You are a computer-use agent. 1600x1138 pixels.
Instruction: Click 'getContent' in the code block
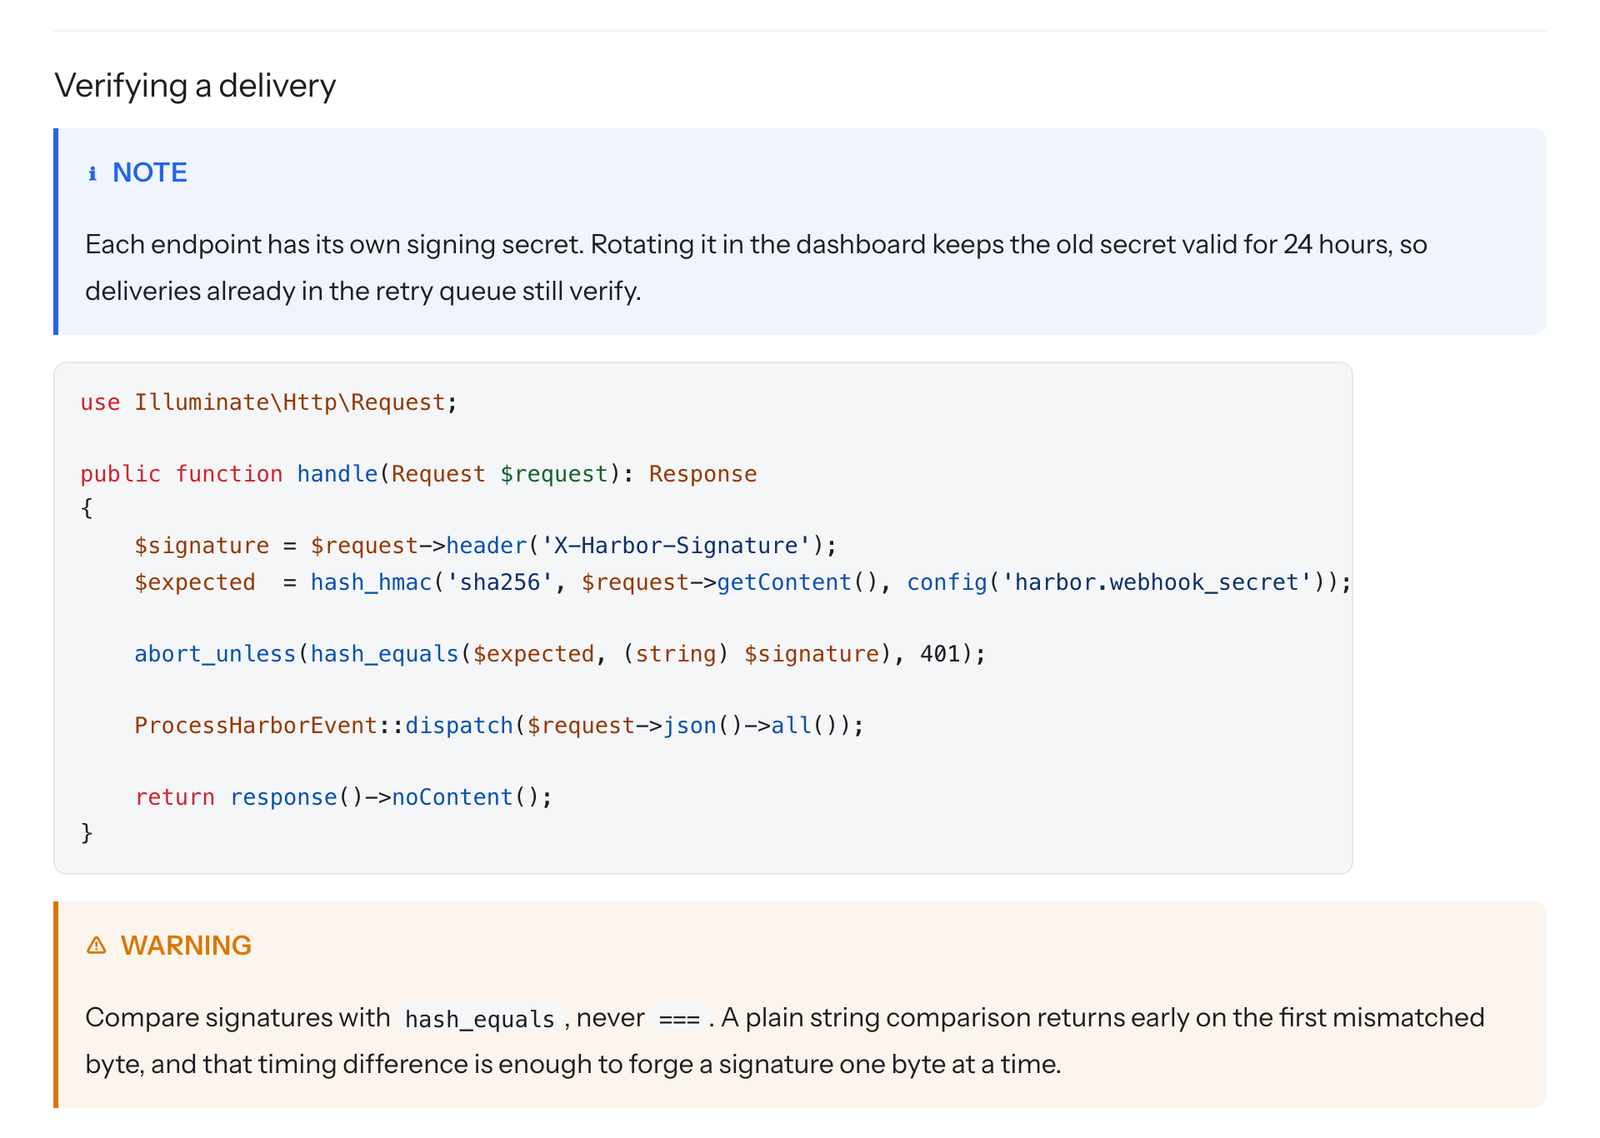click(784, 582)
